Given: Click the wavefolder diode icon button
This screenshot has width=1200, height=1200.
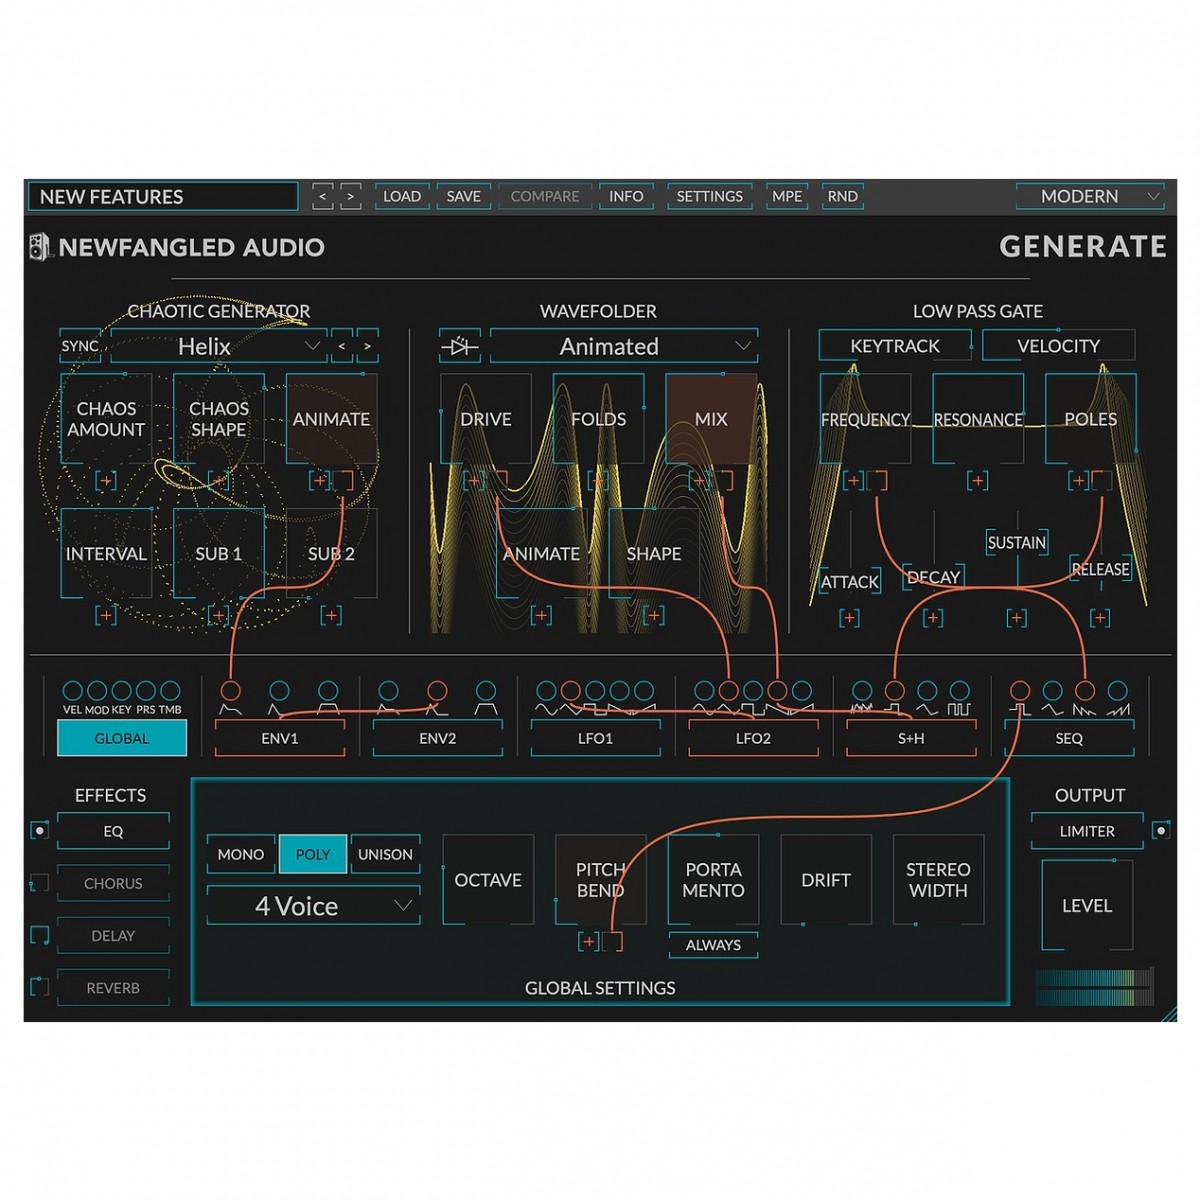Looking at the screenshot, I should (x=459, y=347).
